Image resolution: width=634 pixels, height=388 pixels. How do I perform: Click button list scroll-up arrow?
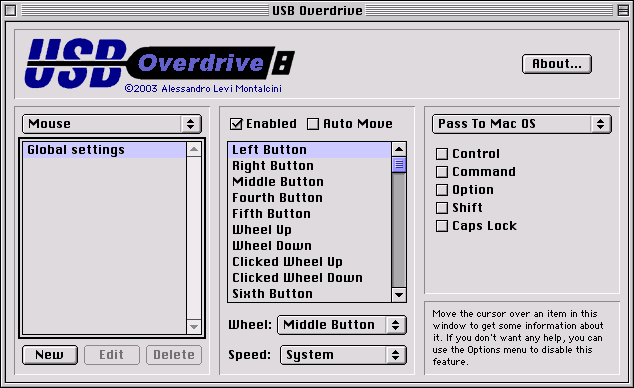tap(399, 150)
